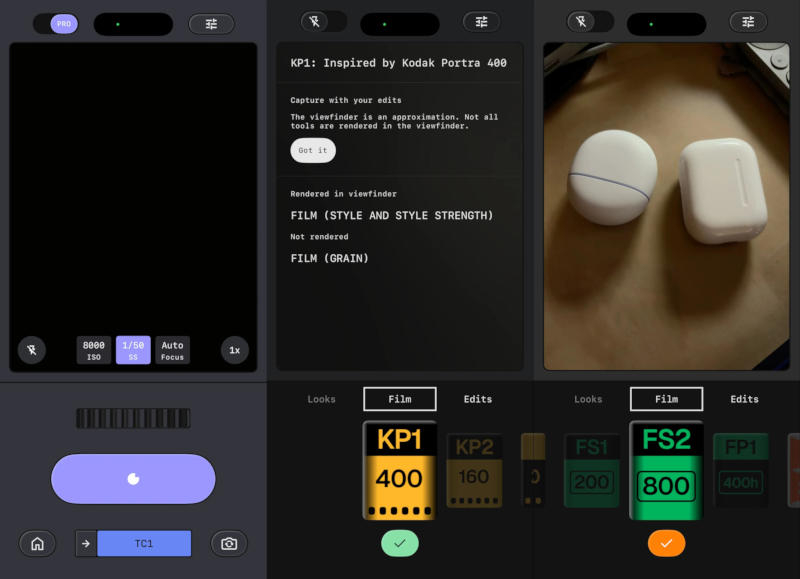Select the KP2 160 film roll
This screenshot has width=800, height=579.
[474, 470]
